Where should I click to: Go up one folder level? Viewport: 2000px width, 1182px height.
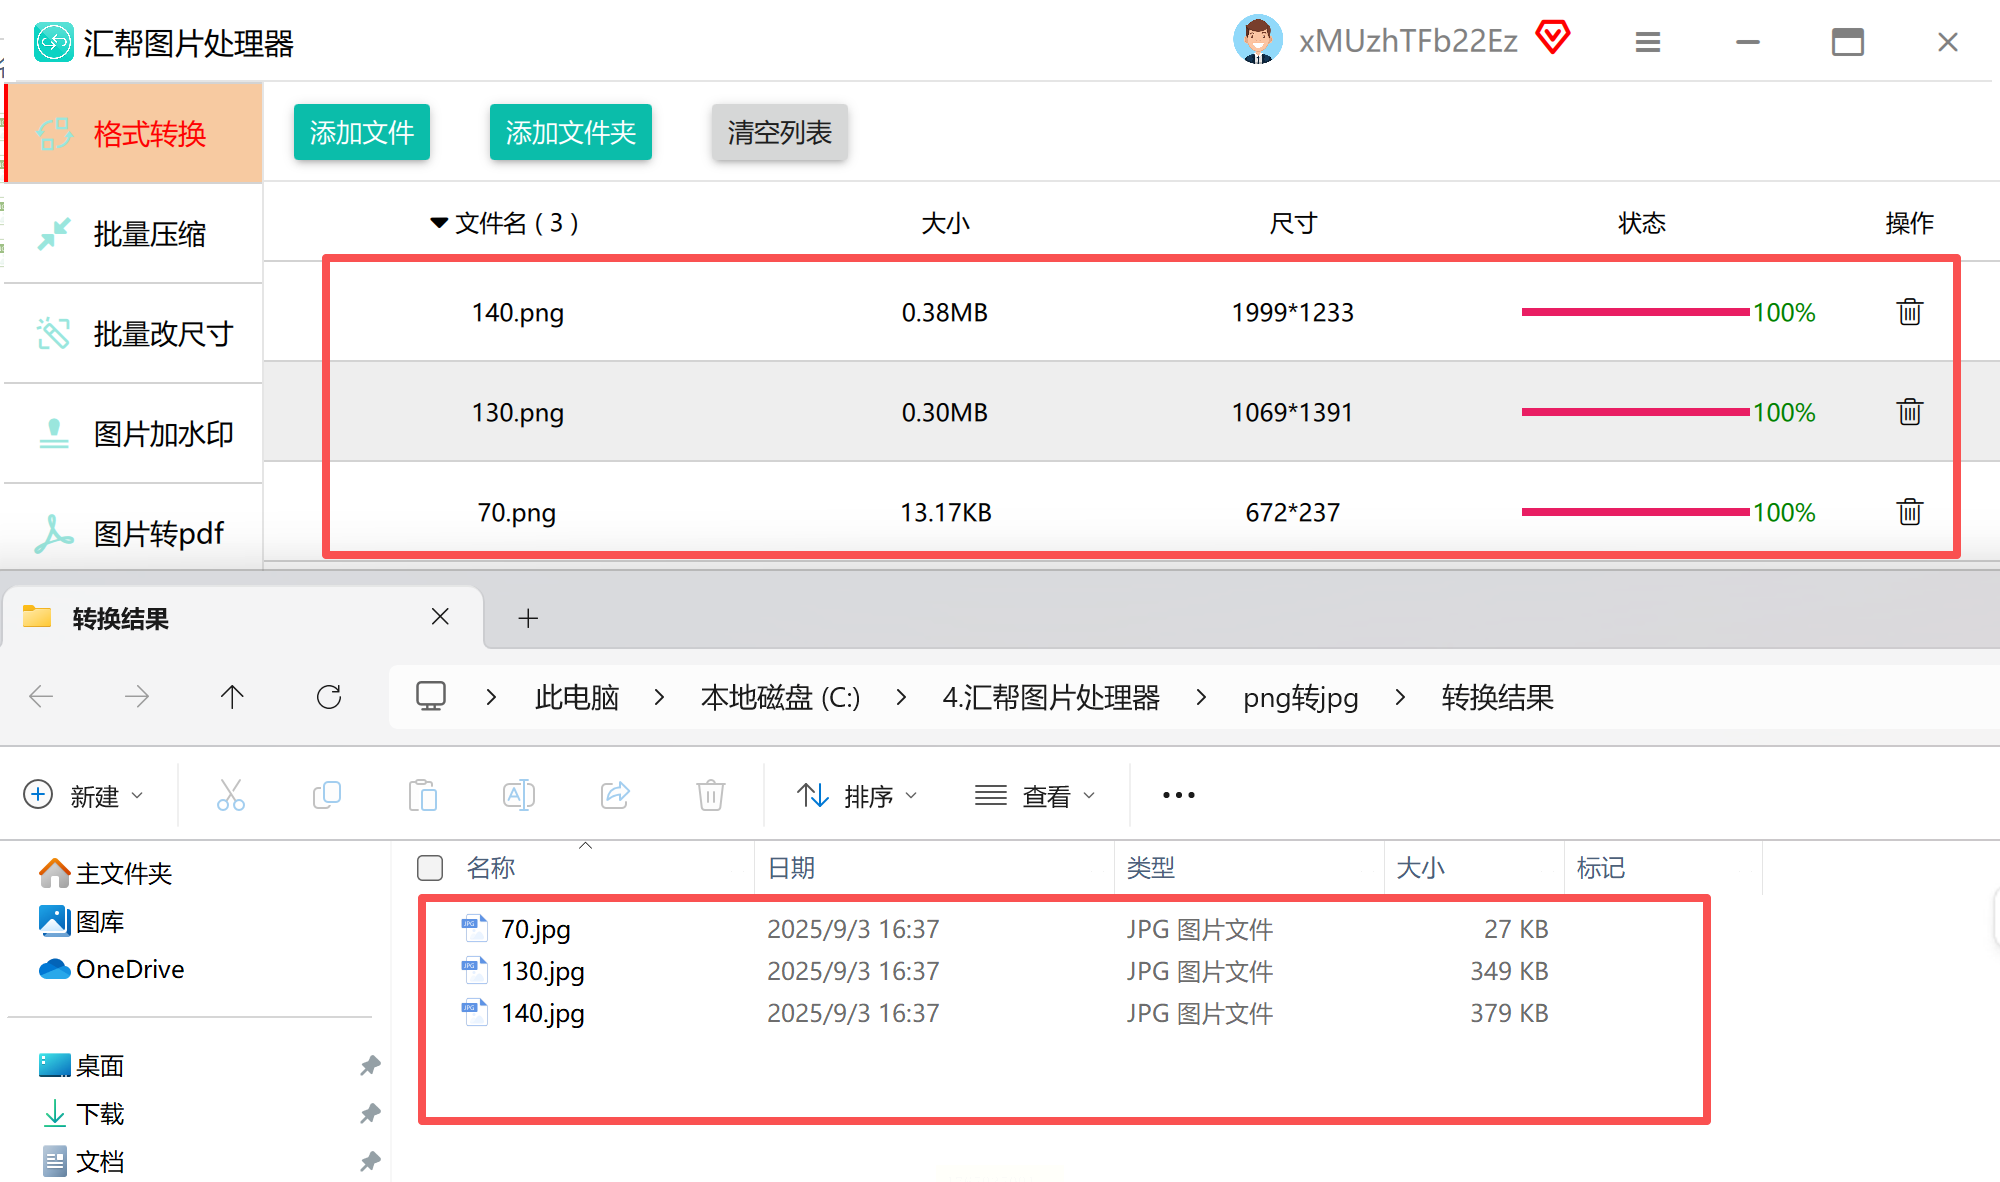(232, 697)
